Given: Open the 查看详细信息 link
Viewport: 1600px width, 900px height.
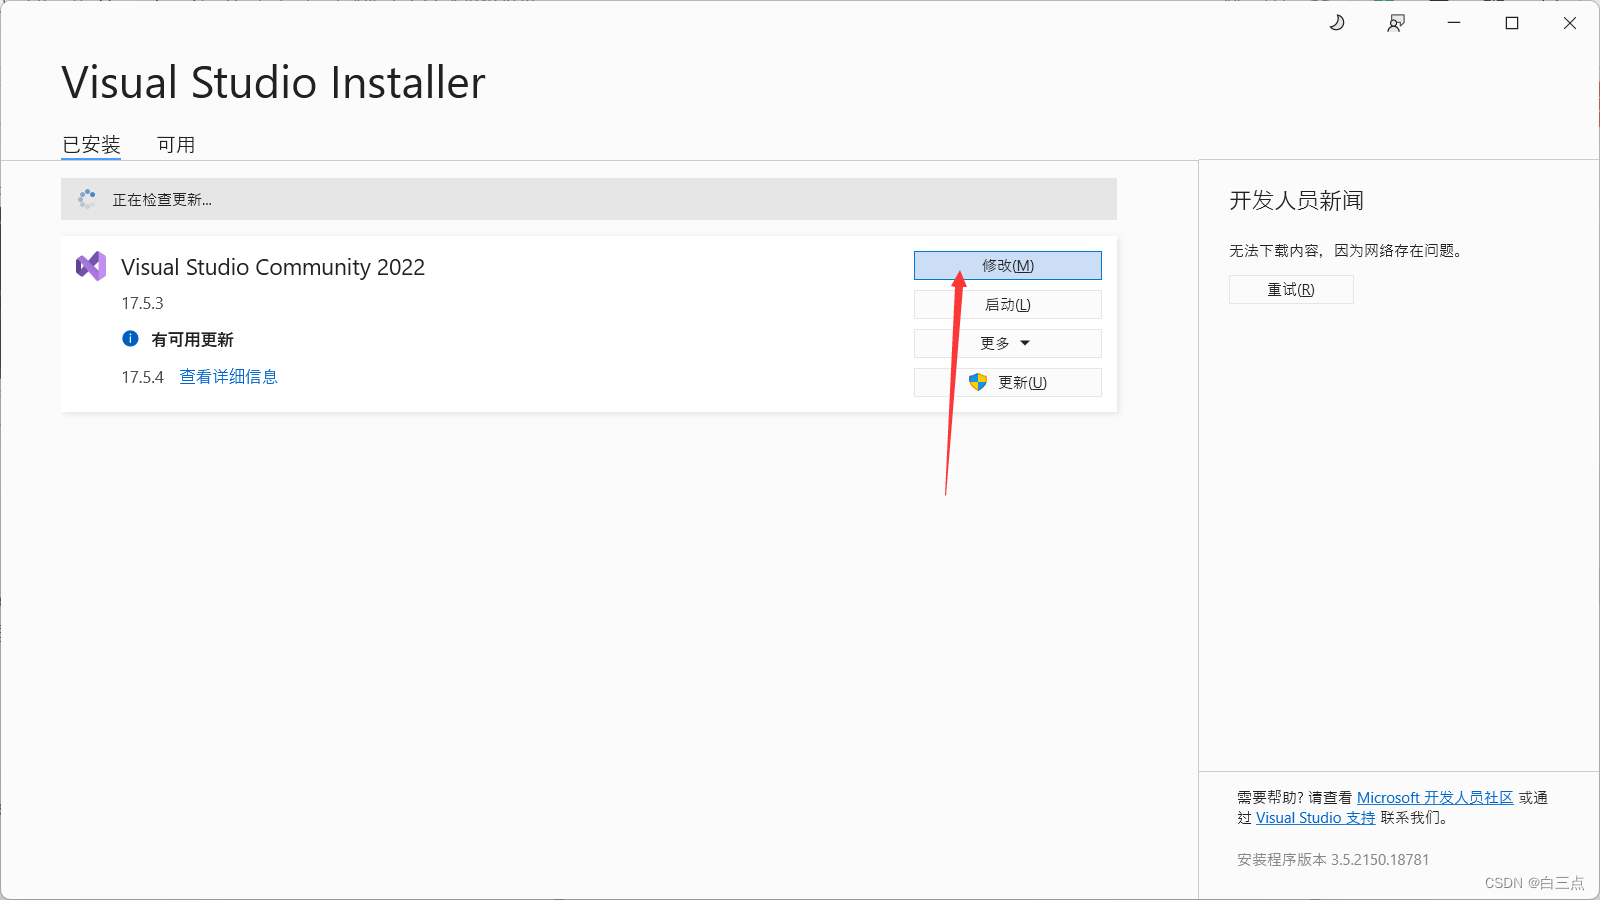Looking at the screenshot, I should tap(229, 377).
